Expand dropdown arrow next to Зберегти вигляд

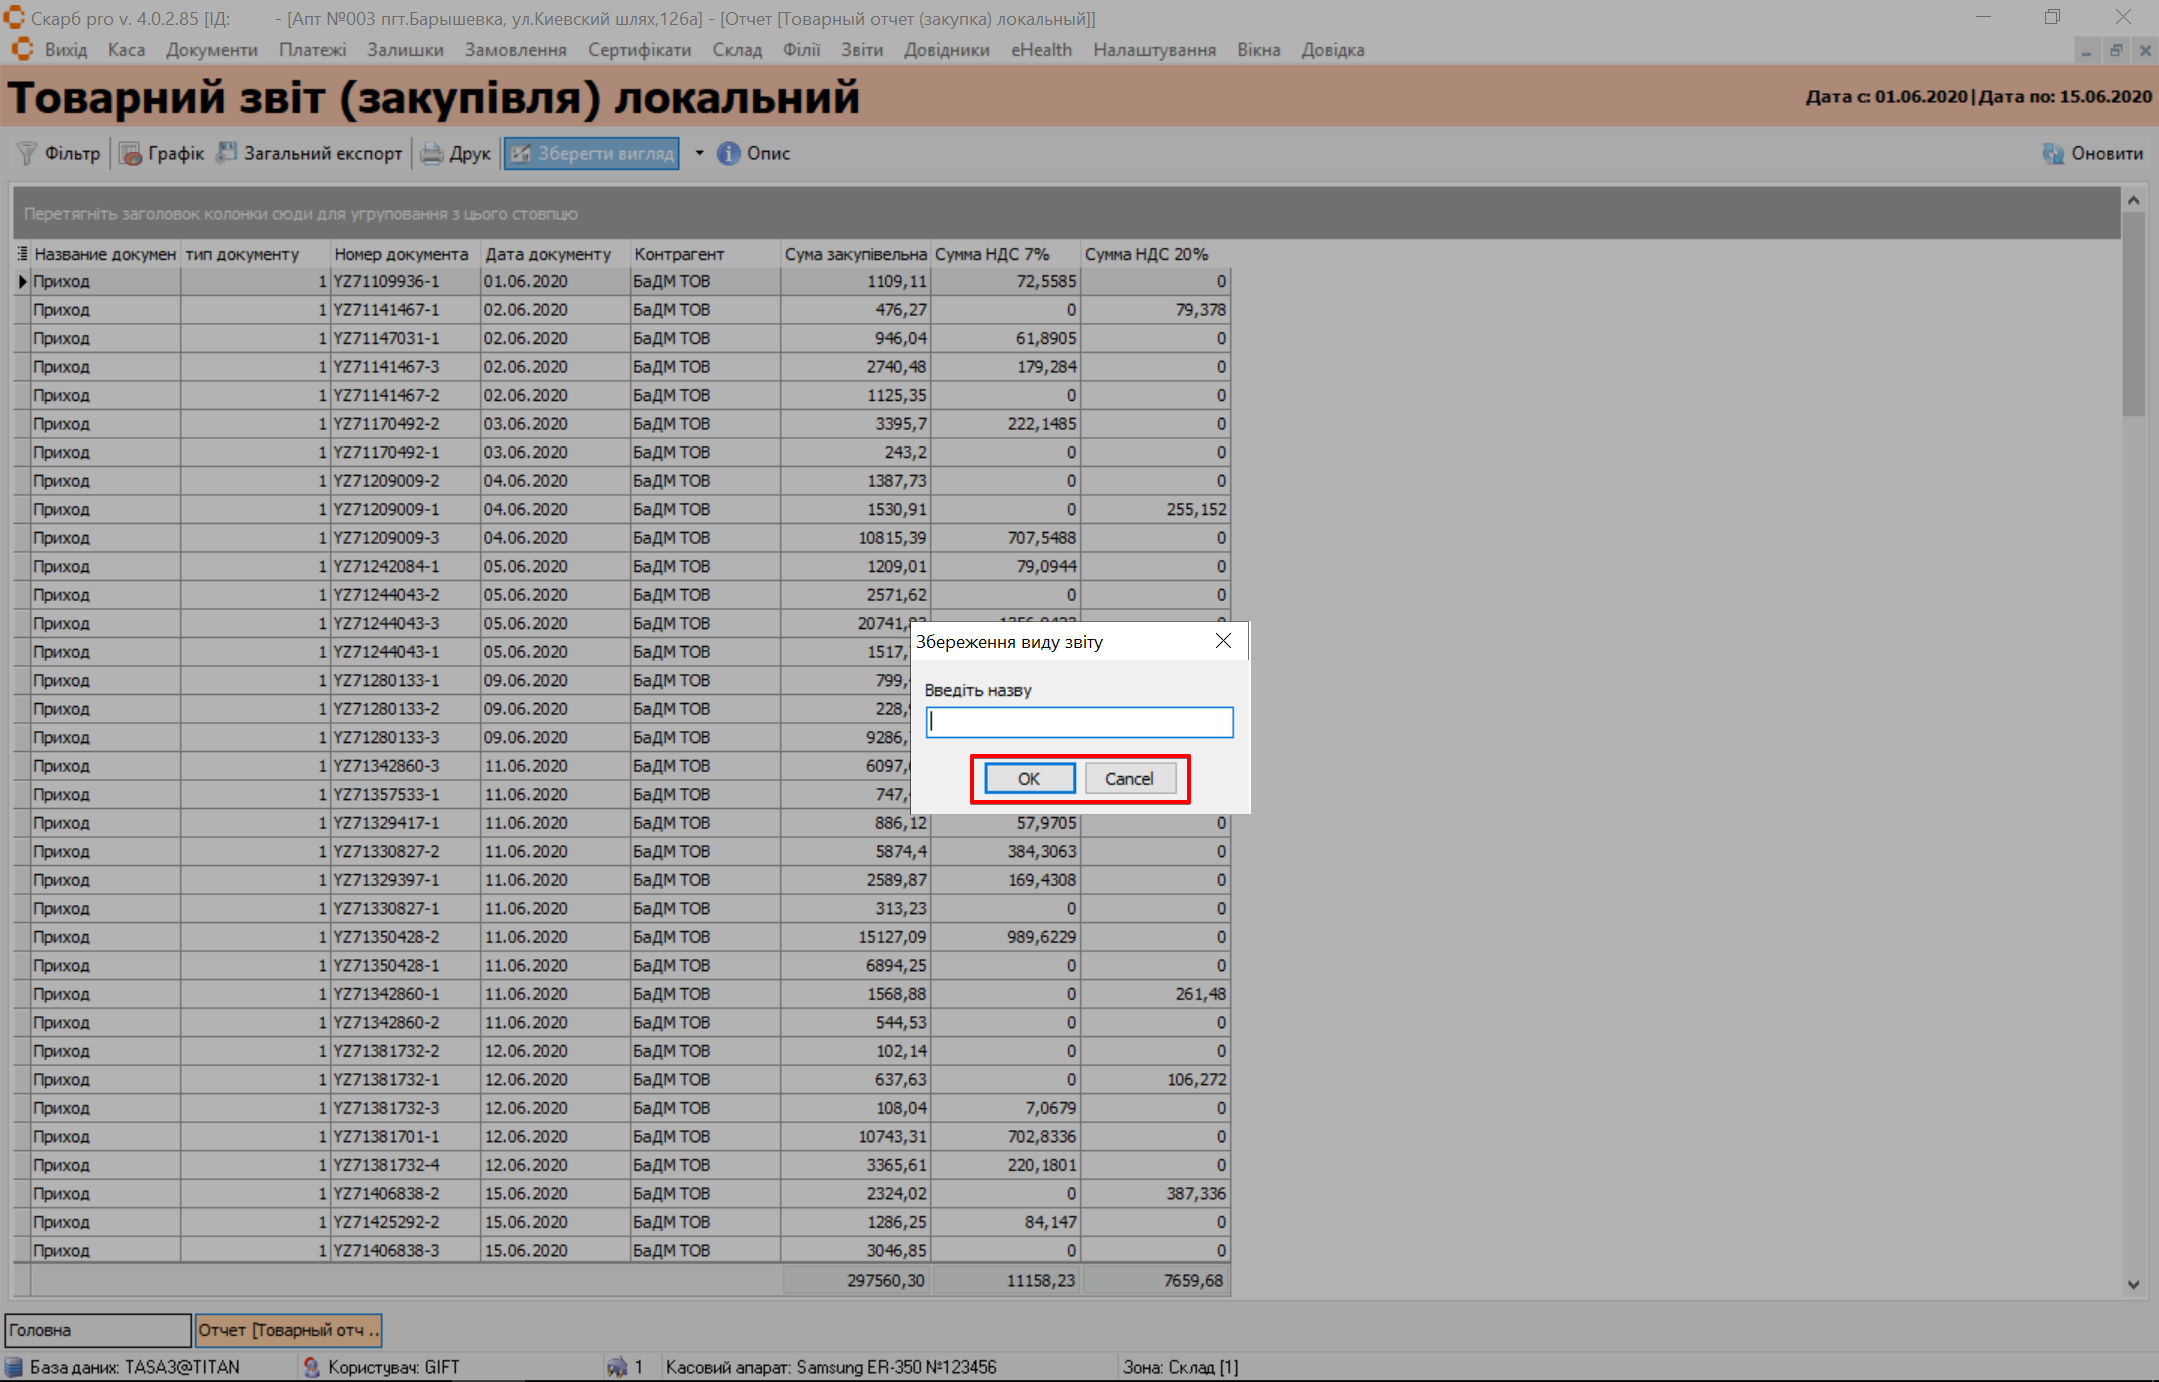tap(699, 153)
